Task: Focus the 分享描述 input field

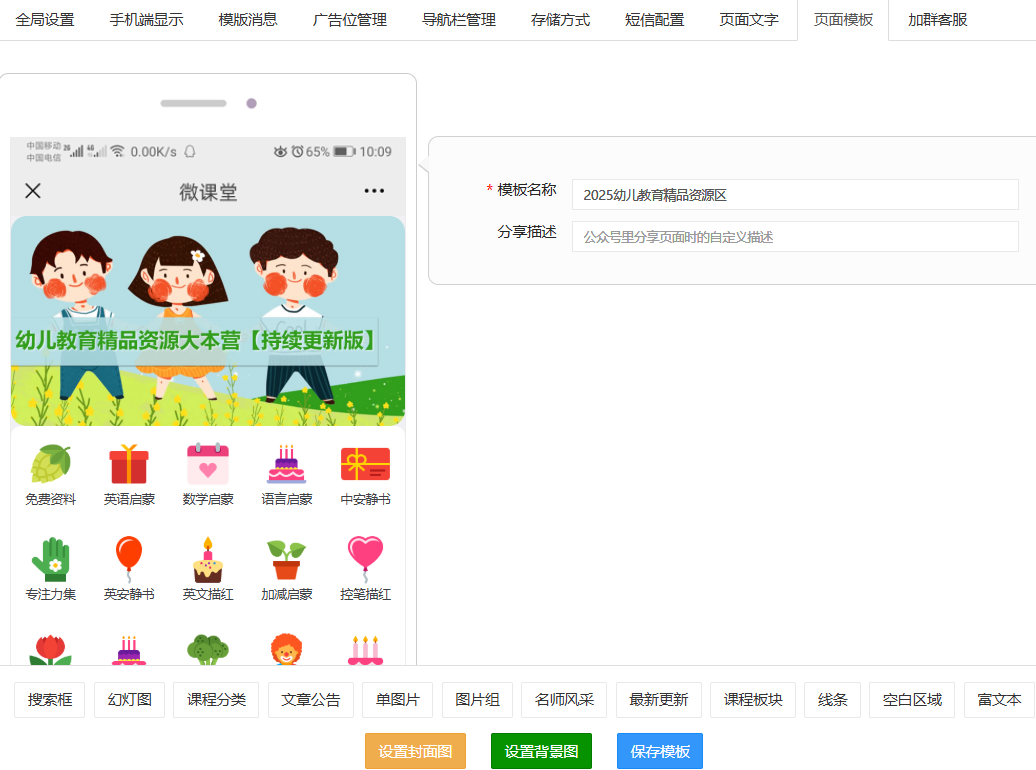Action: click(794, 237)
